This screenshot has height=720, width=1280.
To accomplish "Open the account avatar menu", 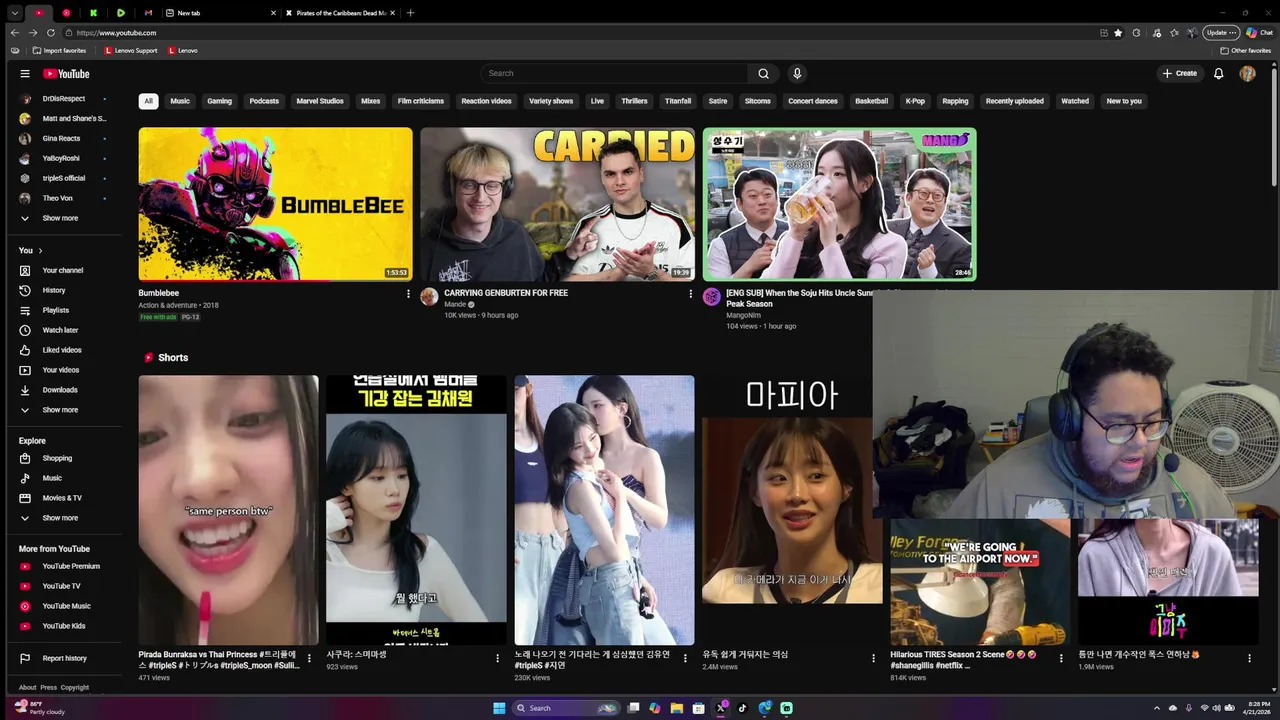I will pos(1247,73).
